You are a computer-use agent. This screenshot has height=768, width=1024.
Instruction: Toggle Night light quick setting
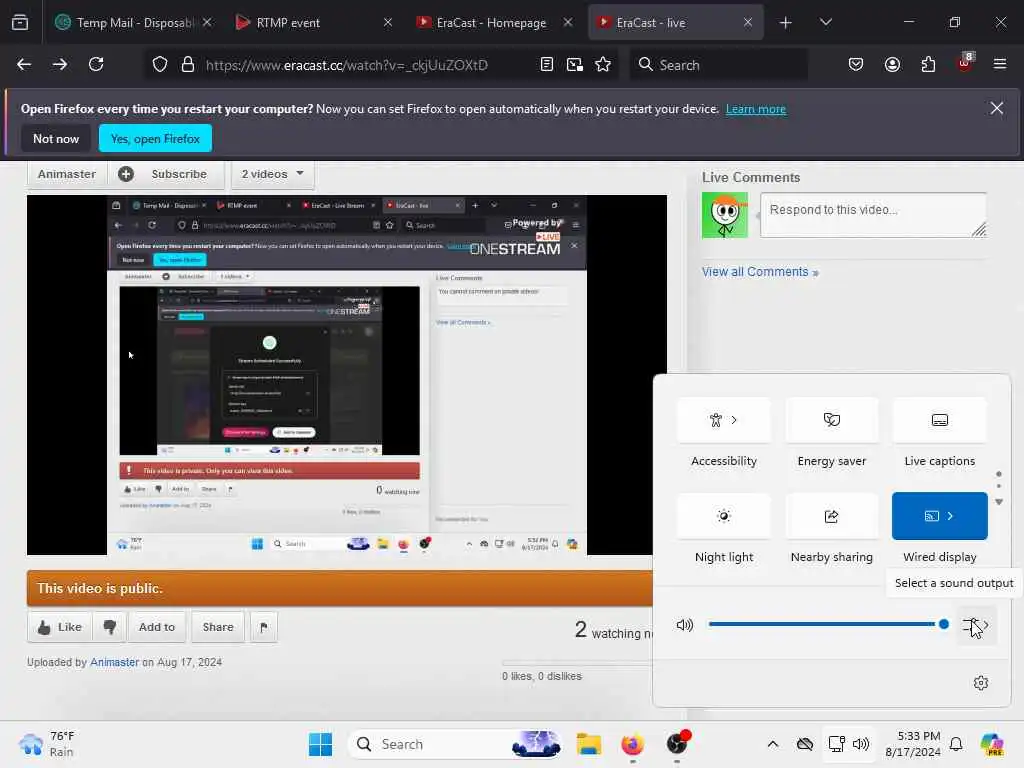tap(724, 516)
